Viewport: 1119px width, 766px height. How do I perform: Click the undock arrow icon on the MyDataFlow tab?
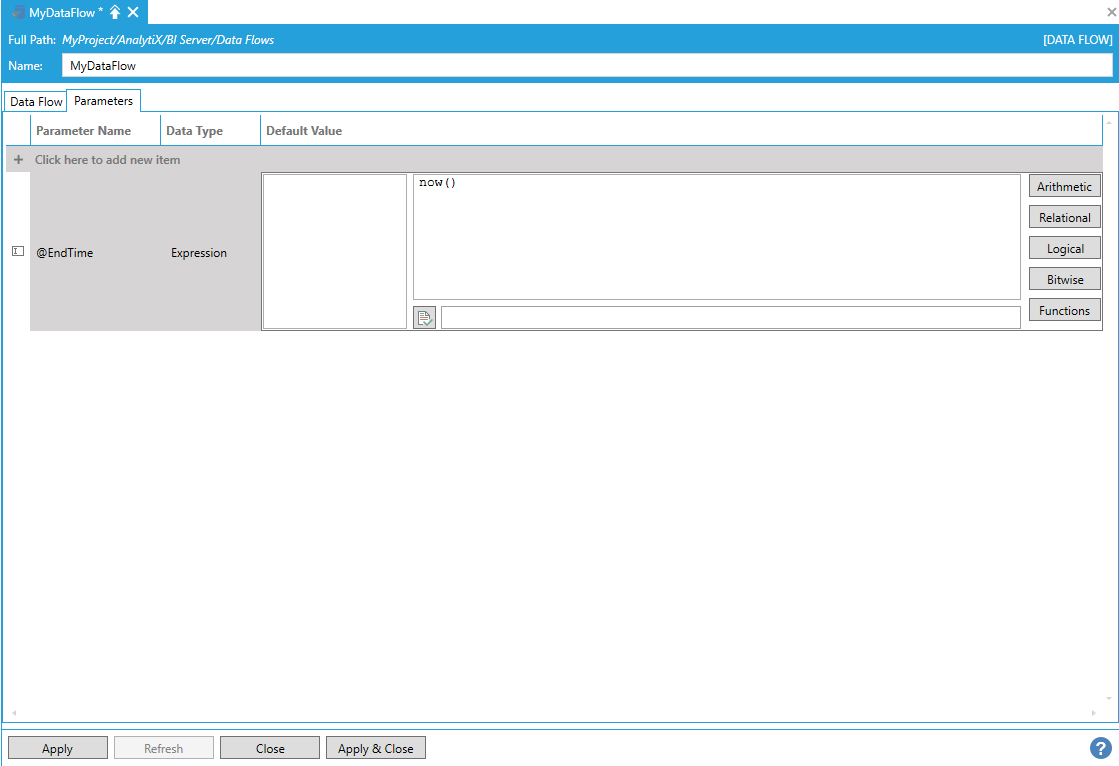coord(115,12)
